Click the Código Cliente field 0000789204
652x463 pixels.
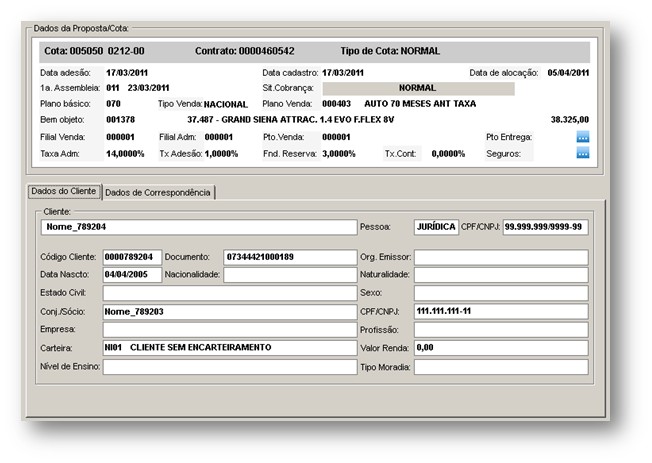[132, 257]
